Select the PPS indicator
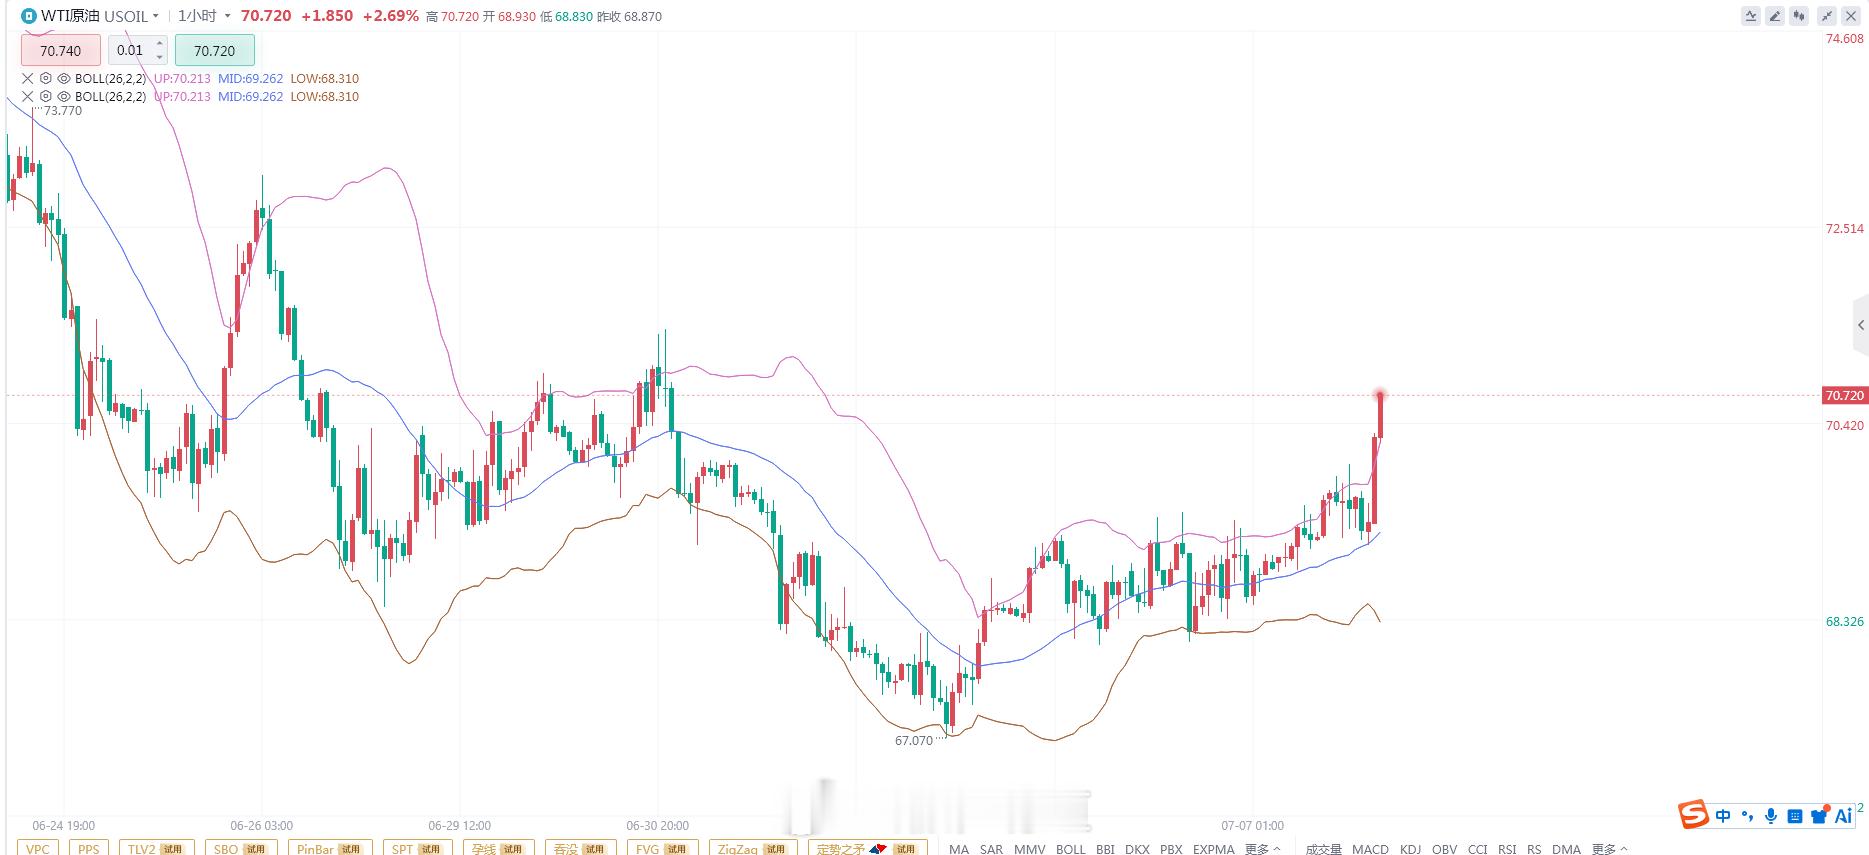Image resolution: width=1869 pixels, height=855 pixels. (88, 848)
